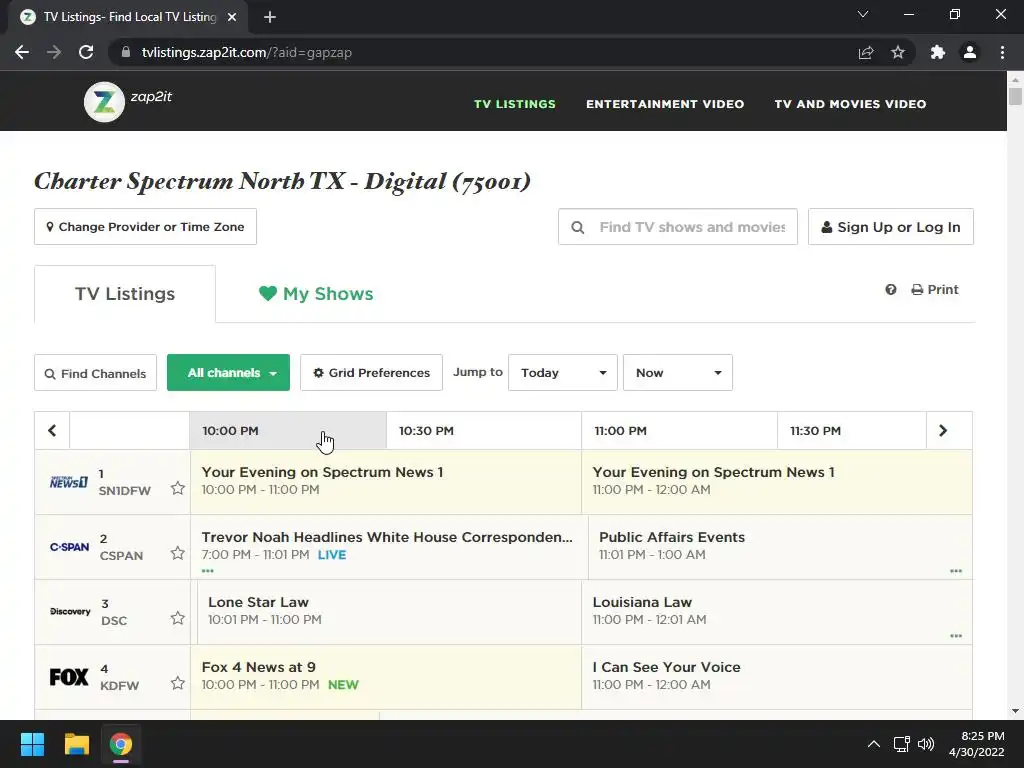This screenshot has width=1024, height=768.
Task: Open TV LISTINGS in the top navigation
Action: point(515,104)
